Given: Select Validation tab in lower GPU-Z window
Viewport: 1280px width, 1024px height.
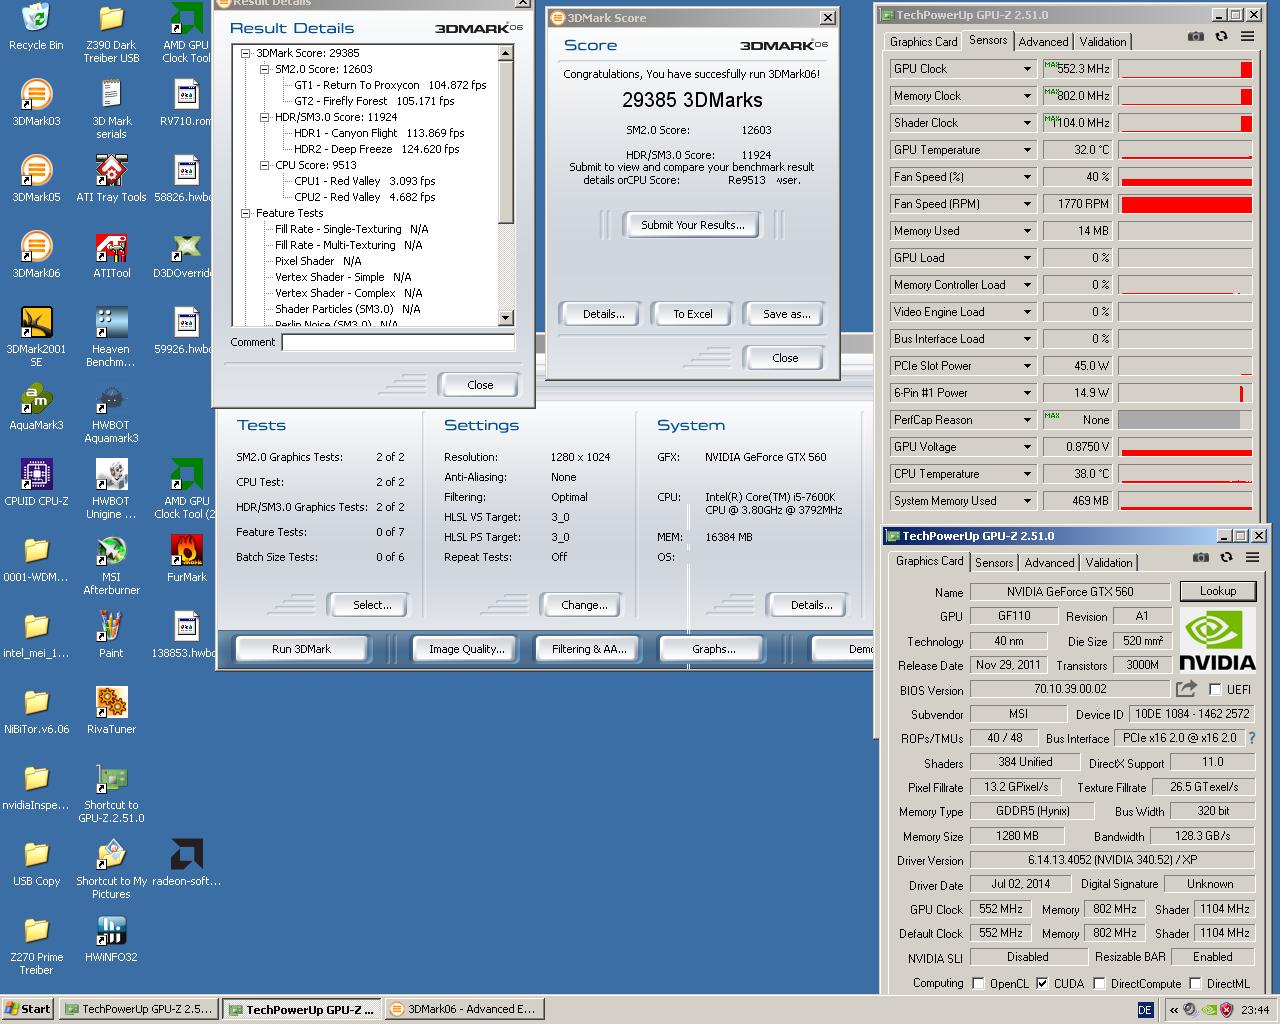Looking at the screenshot, I should 1109,563.
